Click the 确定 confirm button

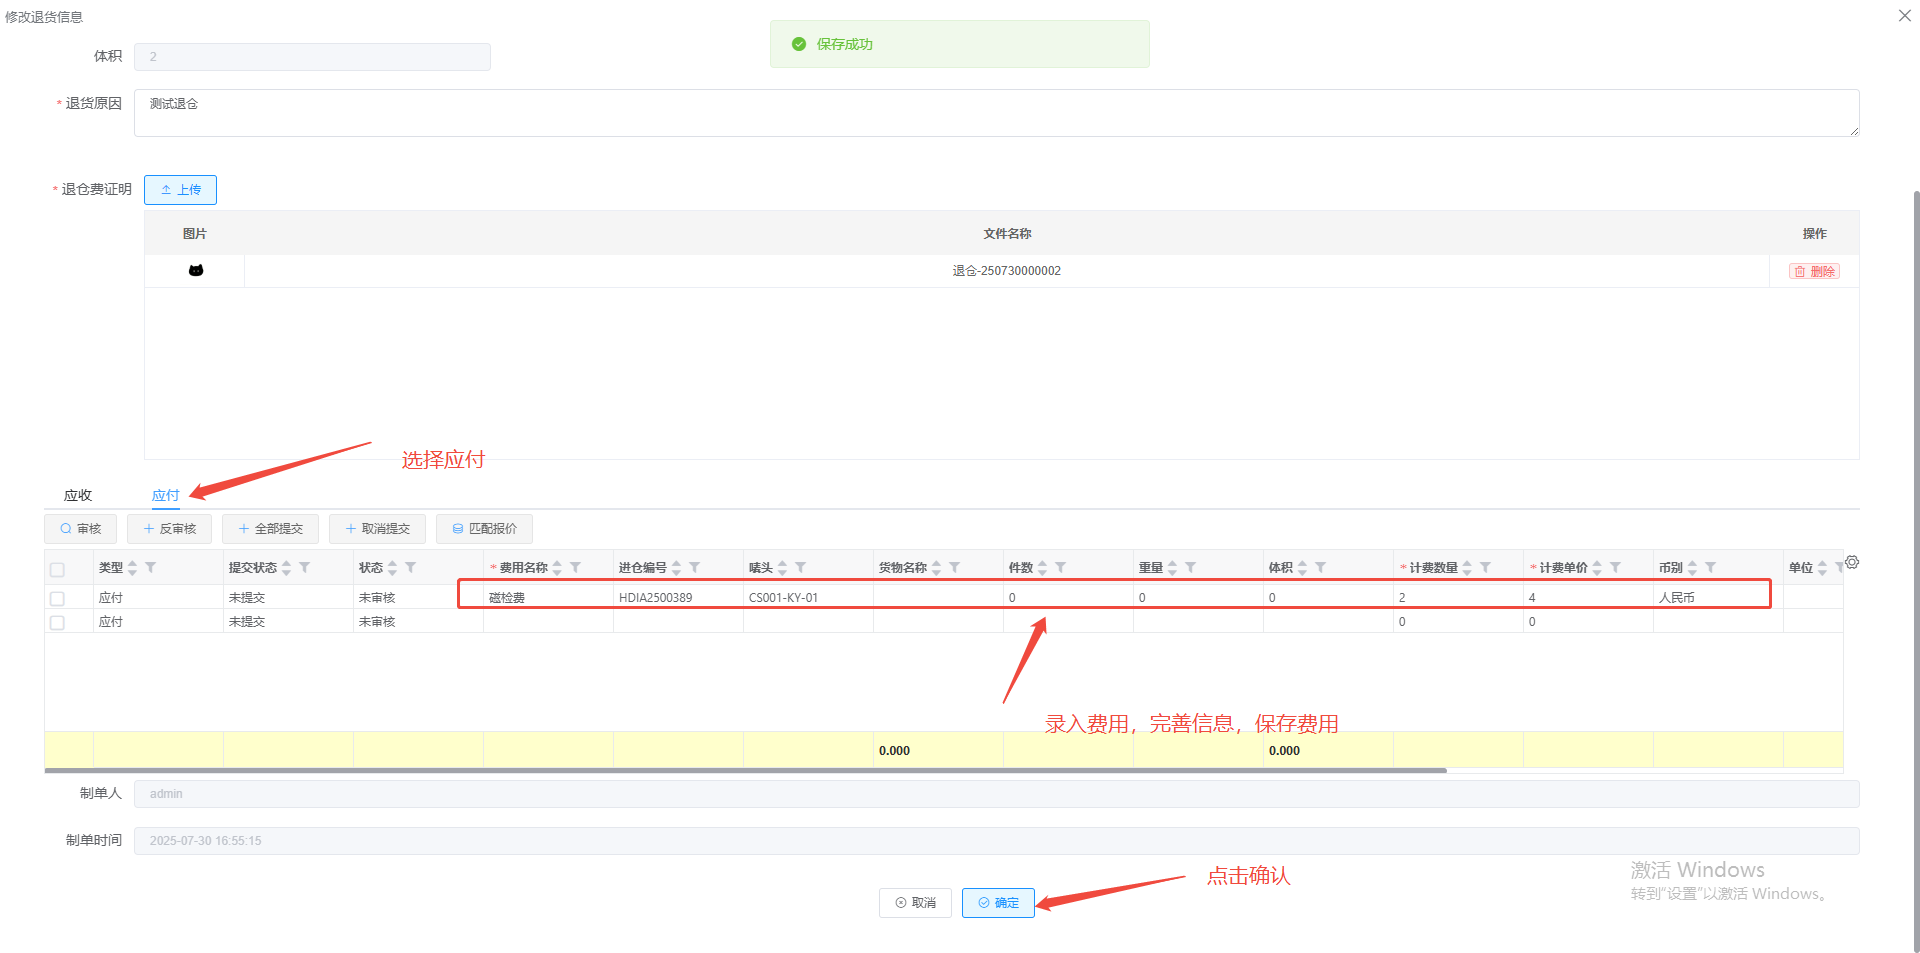998,903
